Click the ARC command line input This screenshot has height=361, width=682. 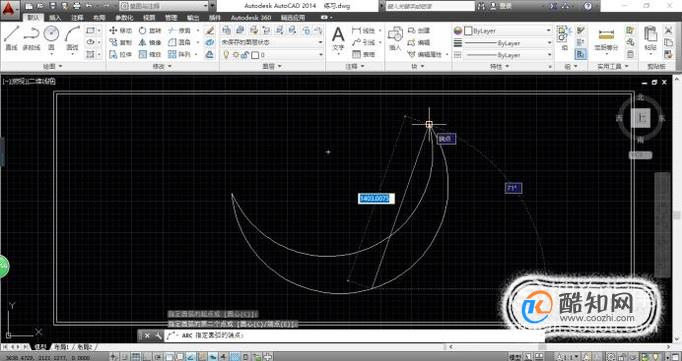click(354, 335)
